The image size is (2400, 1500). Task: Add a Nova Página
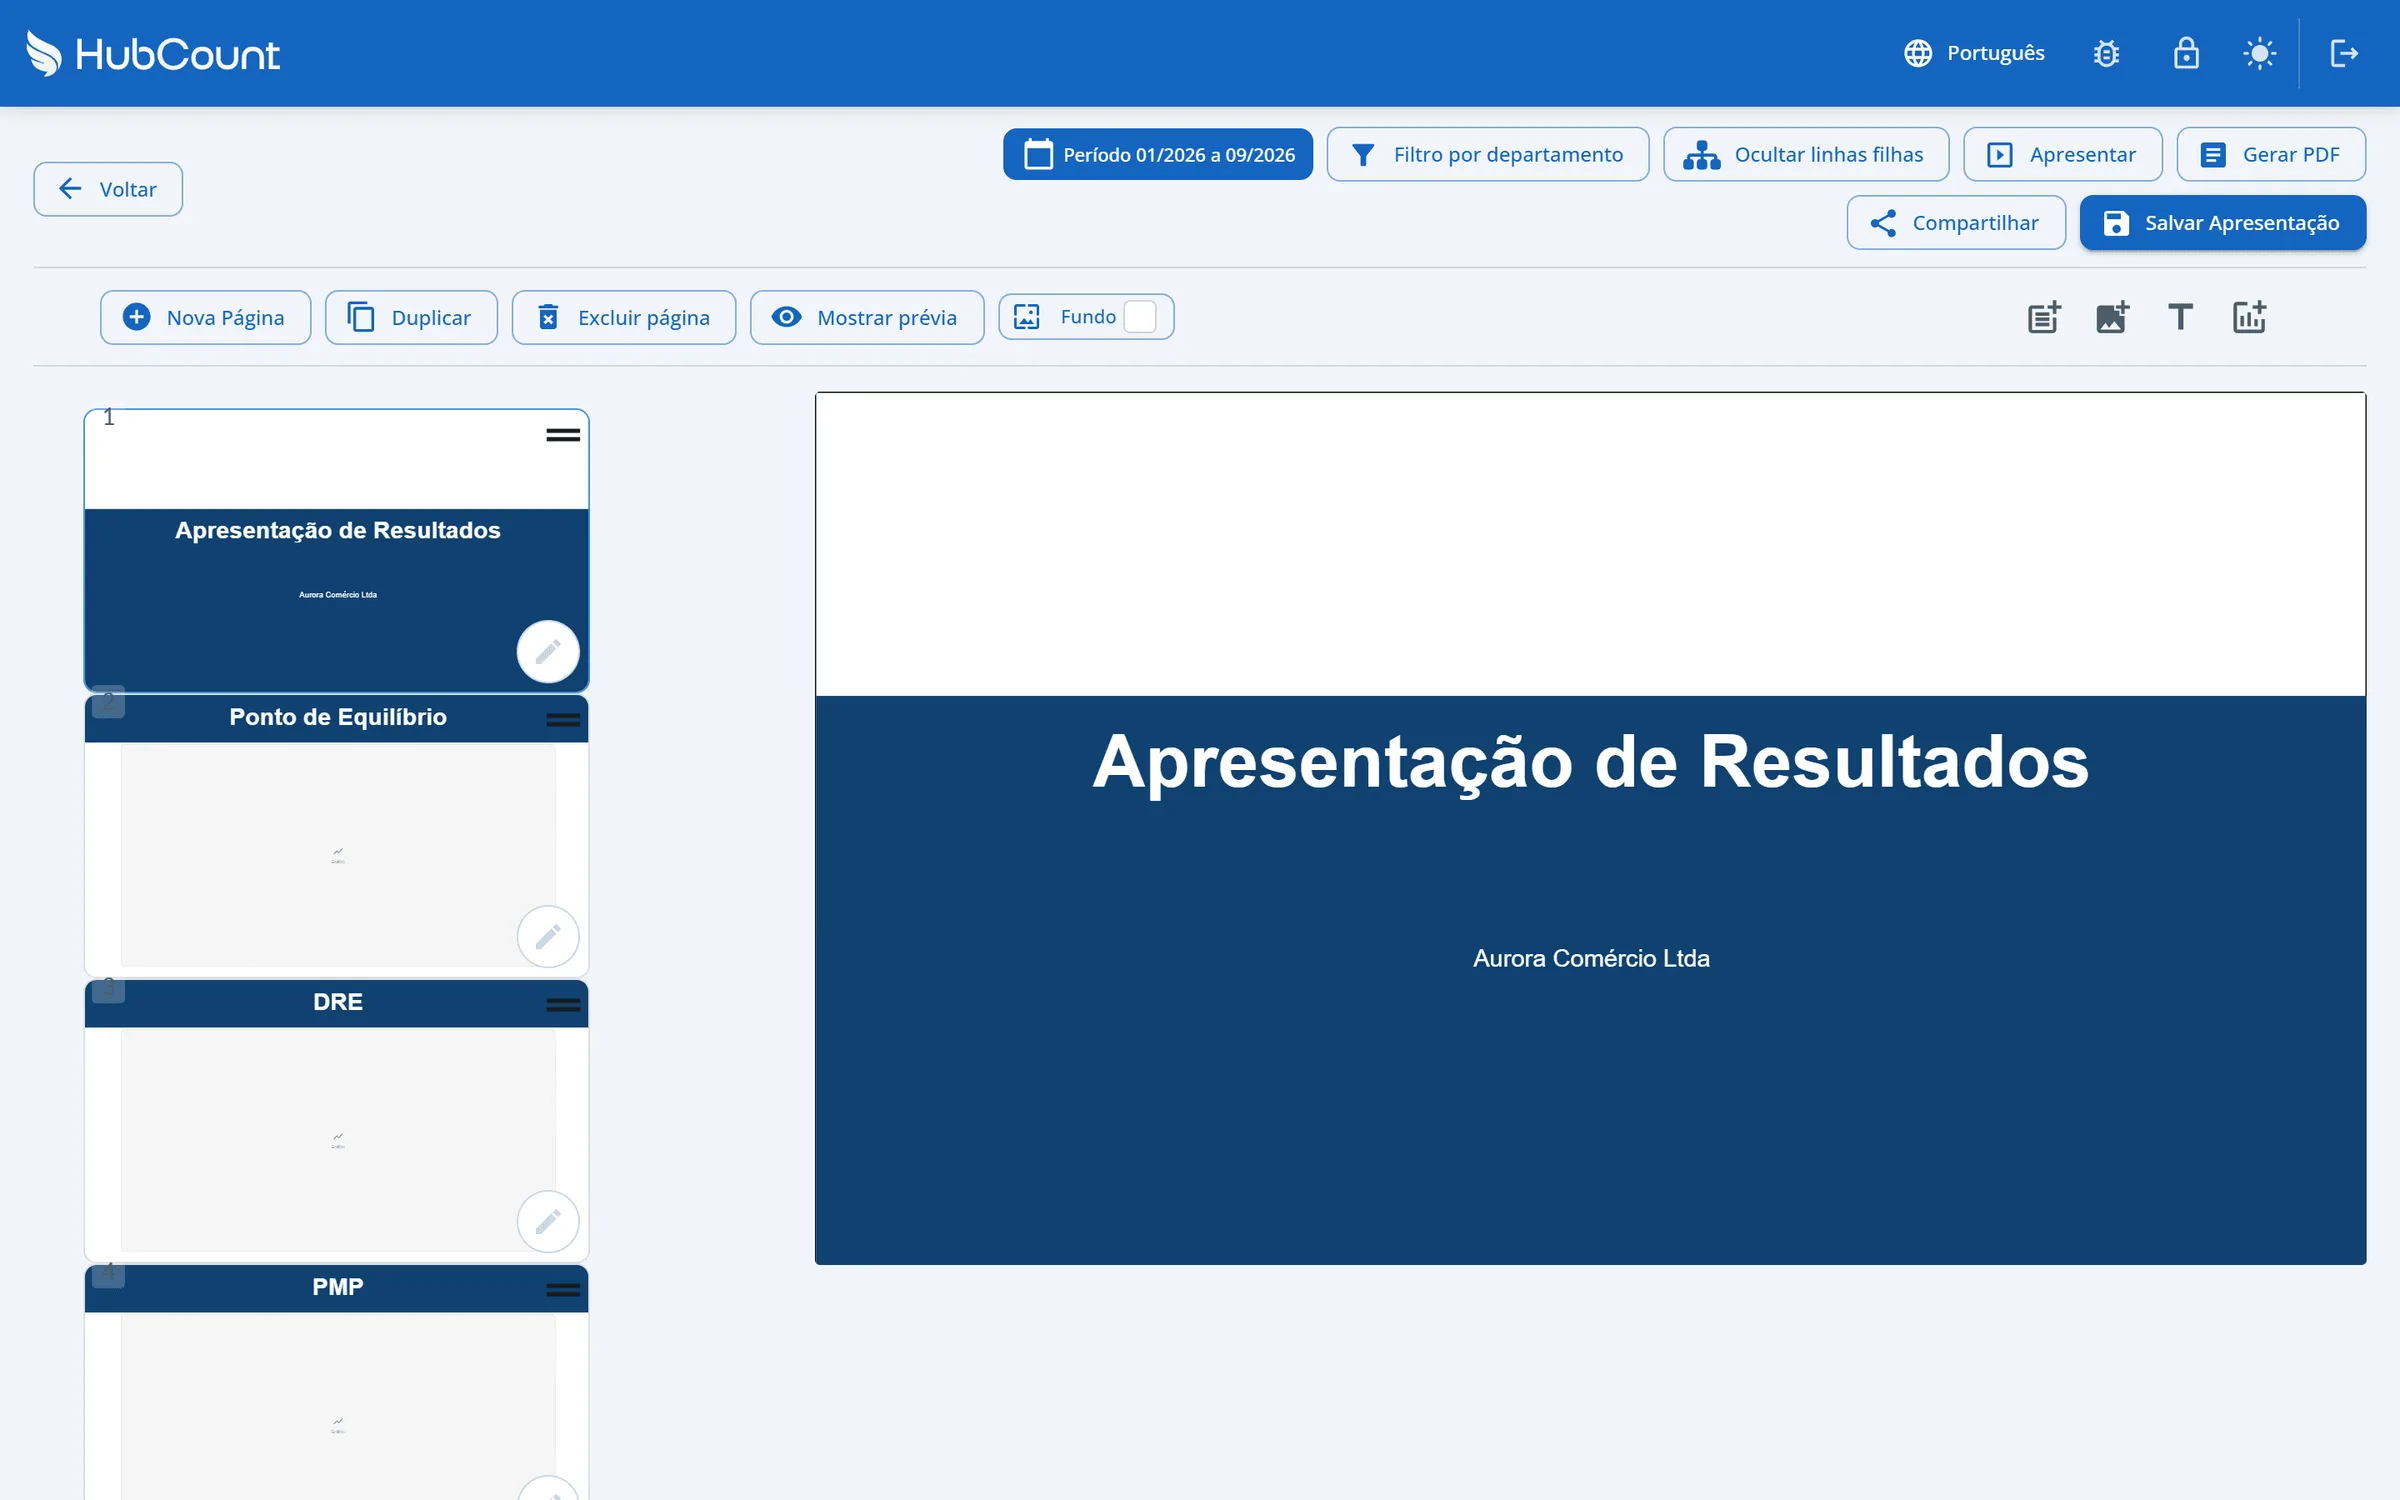[205, 317]
